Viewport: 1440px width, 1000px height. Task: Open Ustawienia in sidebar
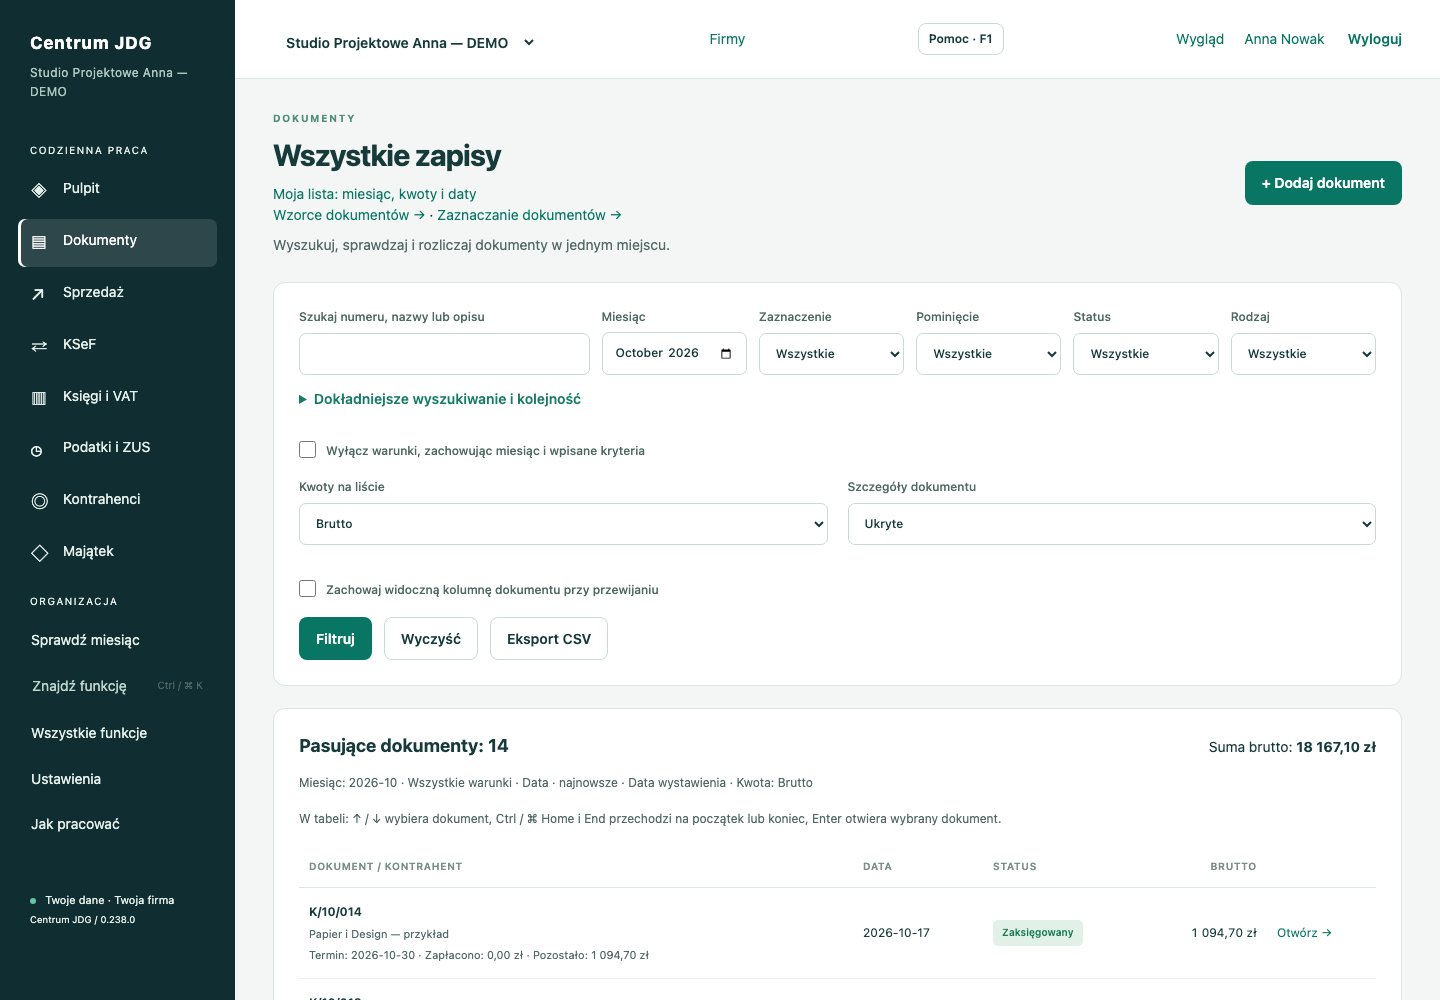[66, 779]
